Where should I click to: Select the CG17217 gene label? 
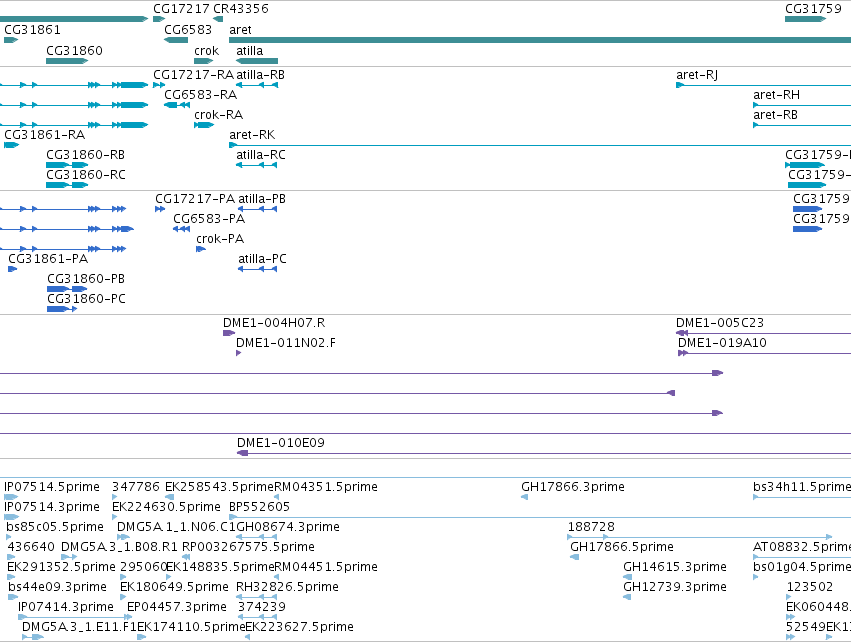[x=181, y=9]
